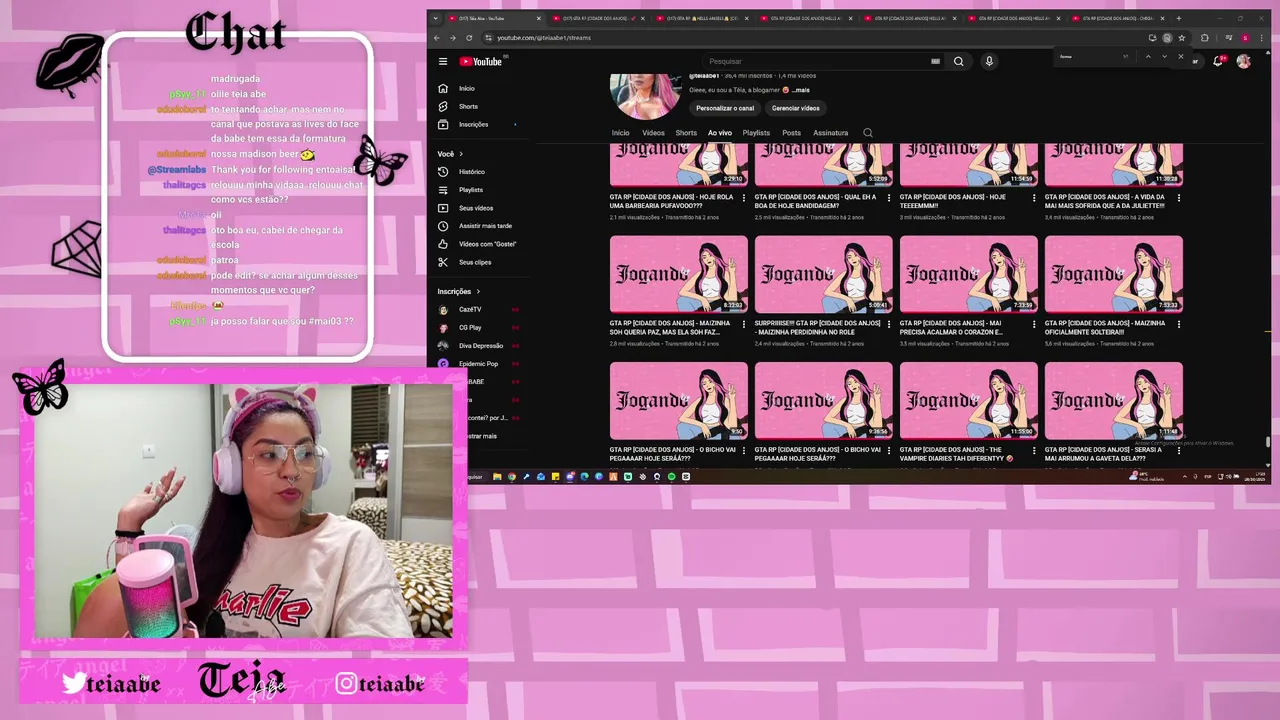This screenshot has height=720, width=1280.
Task: Jump to previous find result arrow
Action: [x=1148, y=56]
